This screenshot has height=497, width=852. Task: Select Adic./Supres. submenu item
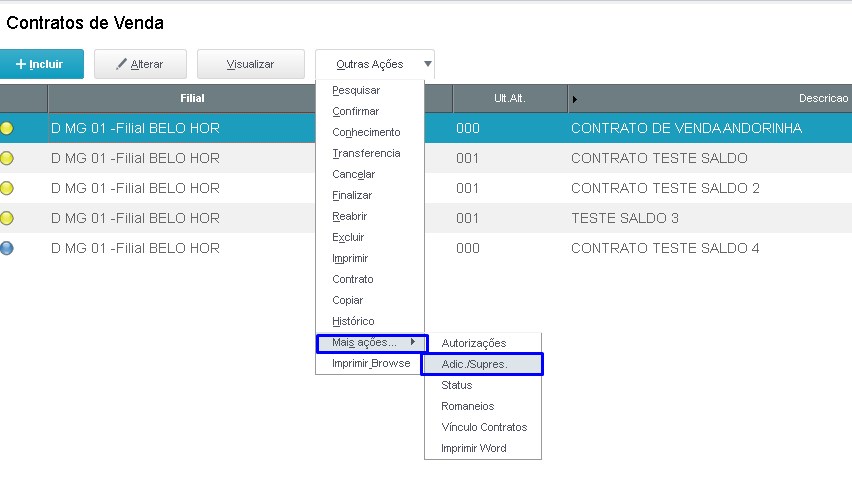pyautogui.click(x=482, y=364)
